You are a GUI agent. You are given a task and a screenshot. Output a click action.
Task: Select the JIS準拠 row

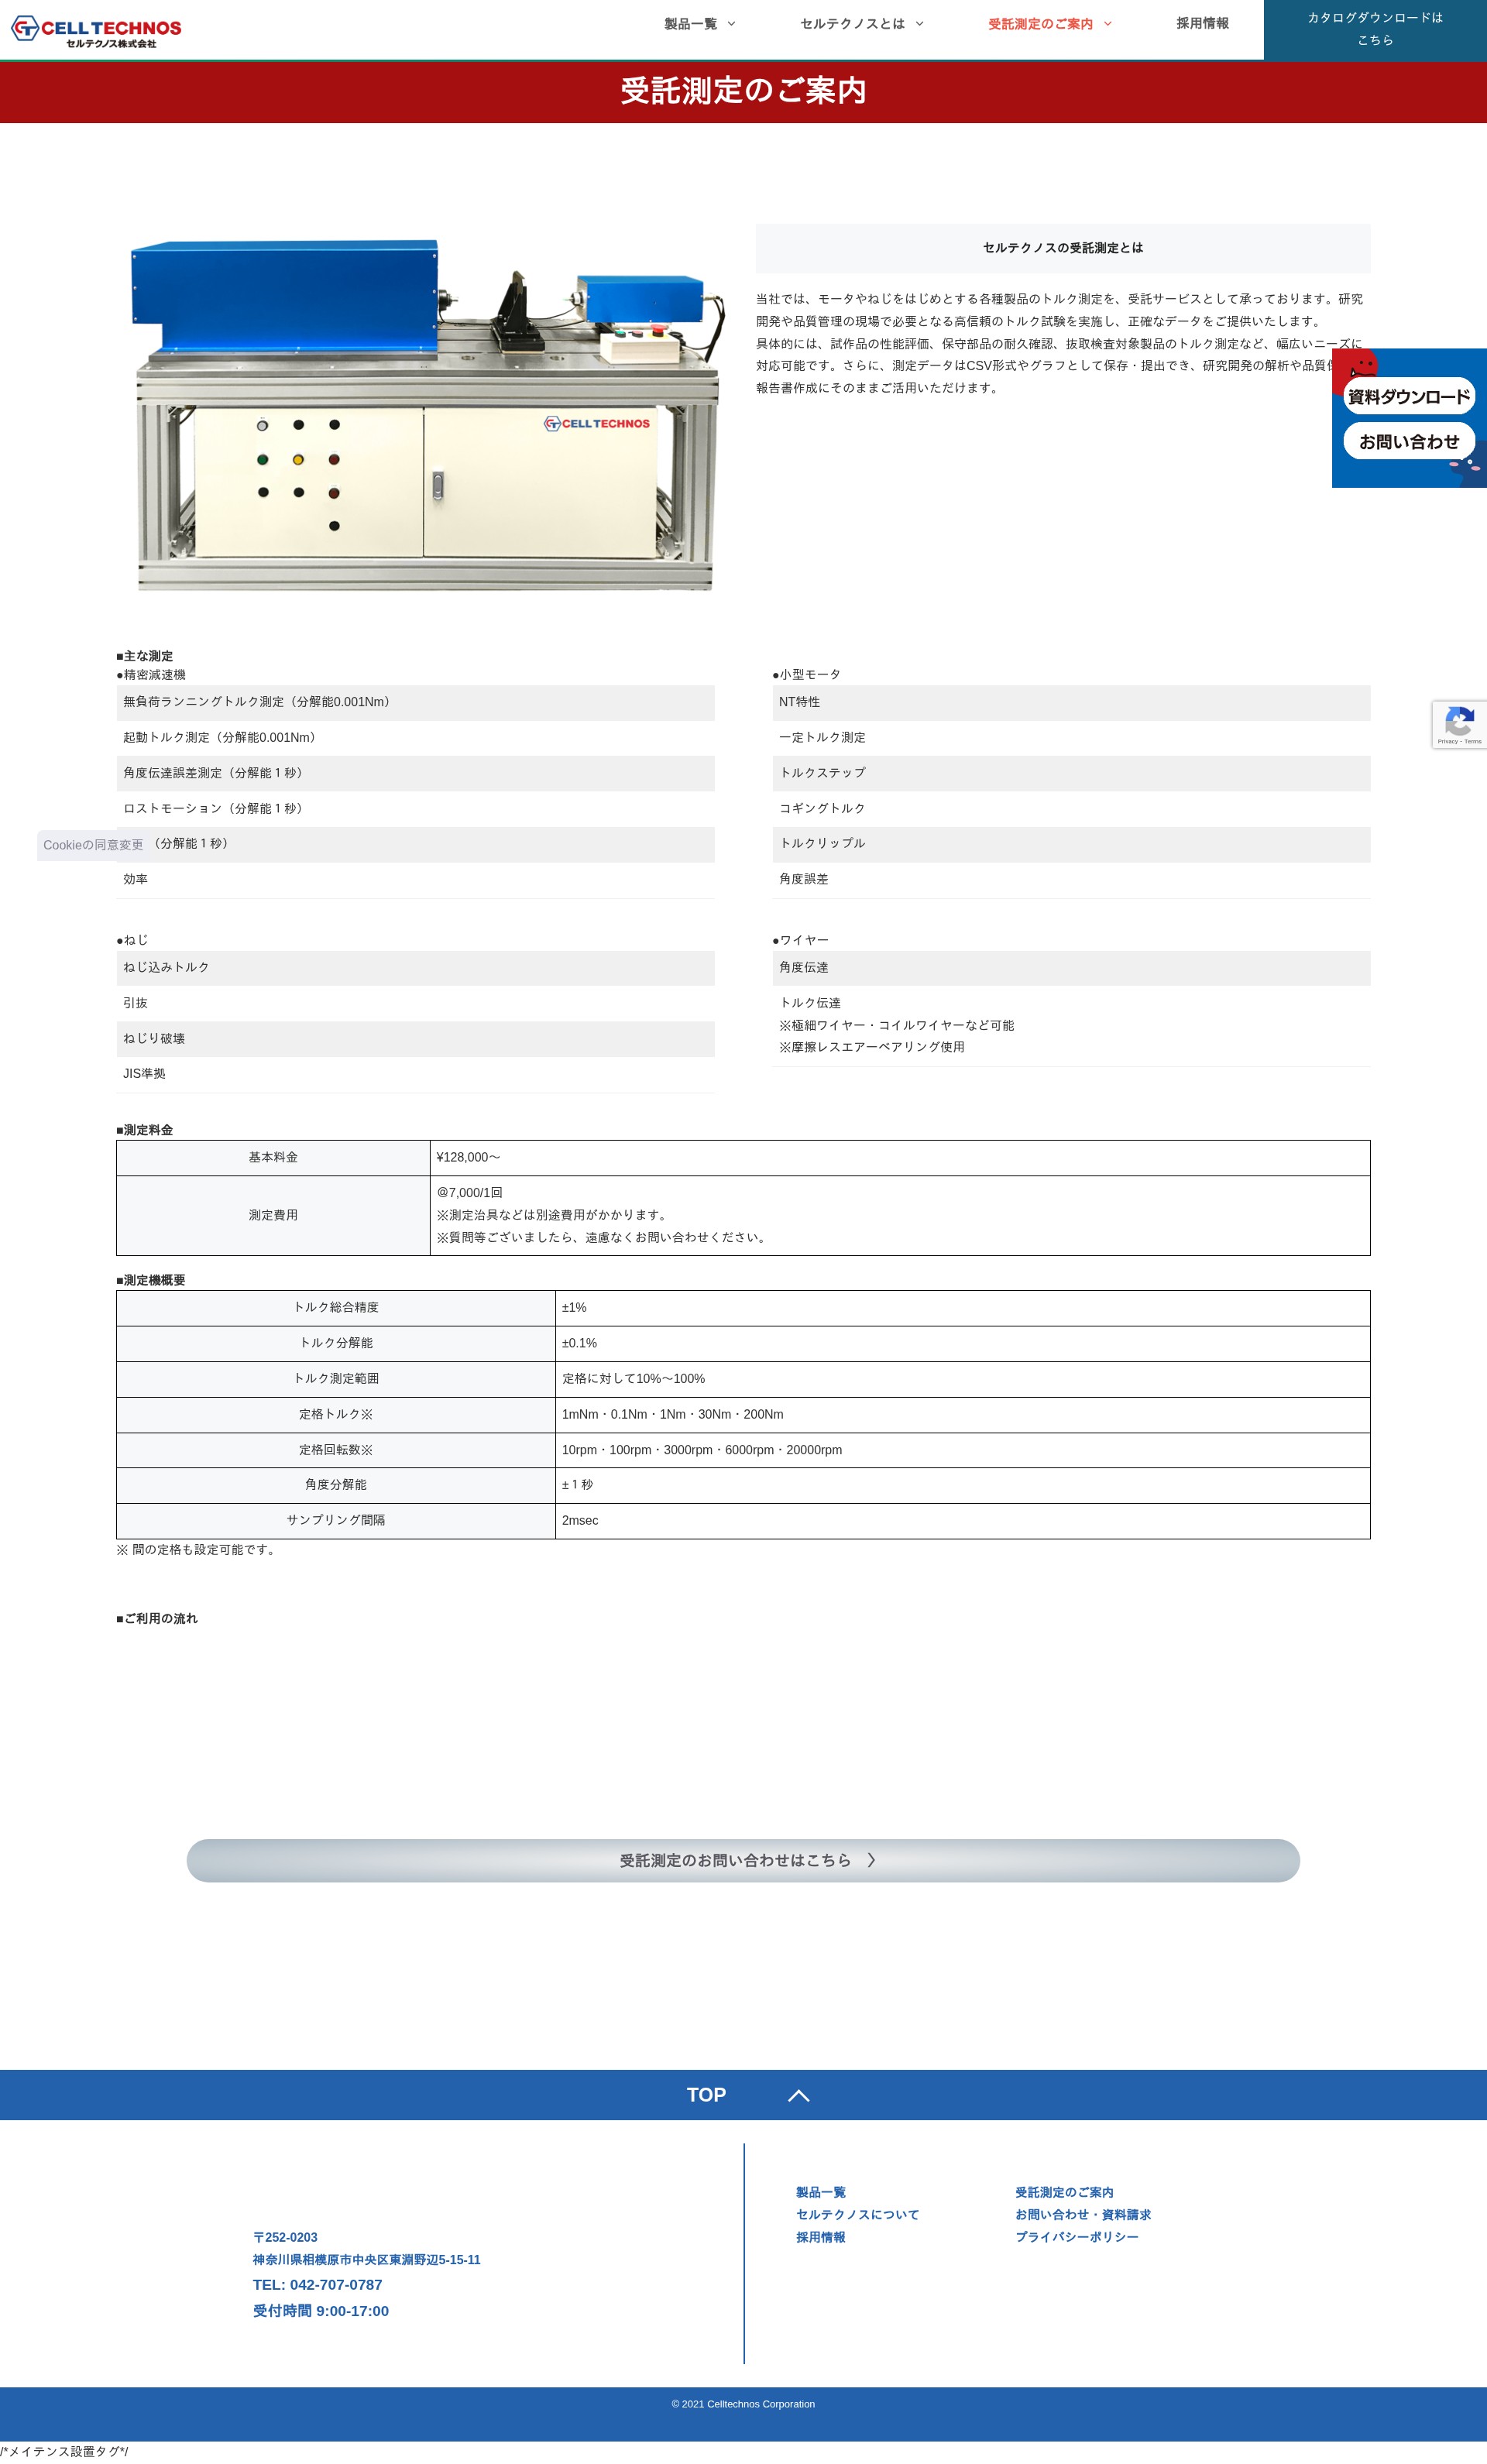(415, 1074)
